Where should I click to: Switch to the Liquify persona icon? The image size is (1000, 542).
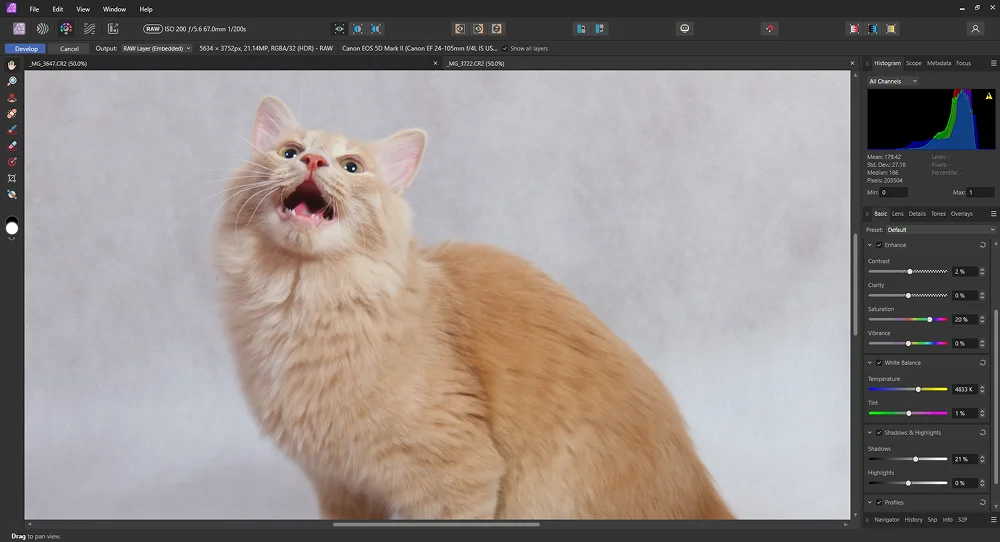click(x=42, y=29)
